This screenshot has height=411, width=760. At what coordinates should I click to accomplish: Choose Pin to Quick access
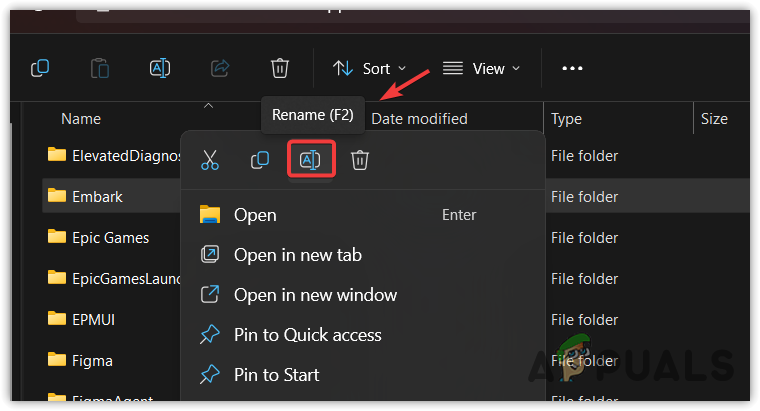pyautogui.click(x=307, y=335)
